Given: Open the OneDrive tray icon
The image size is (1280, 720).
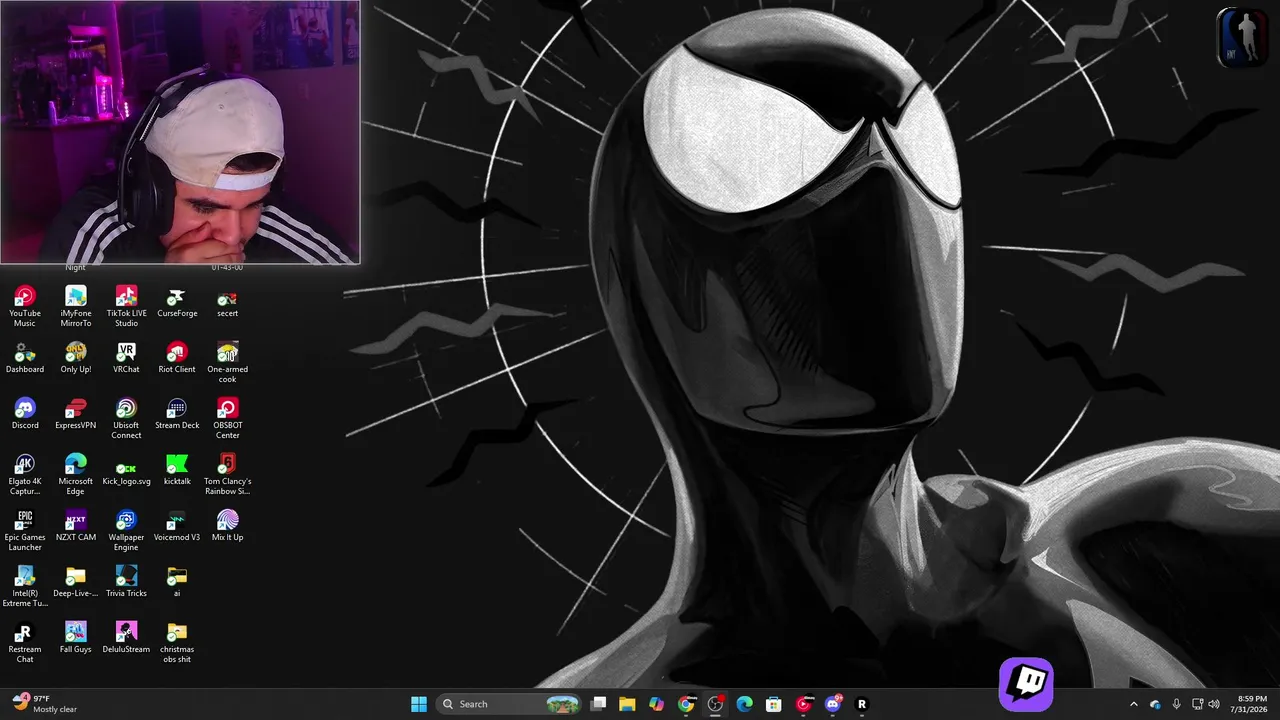Looking at the screenshot, I should click(x=1155, y=704).
